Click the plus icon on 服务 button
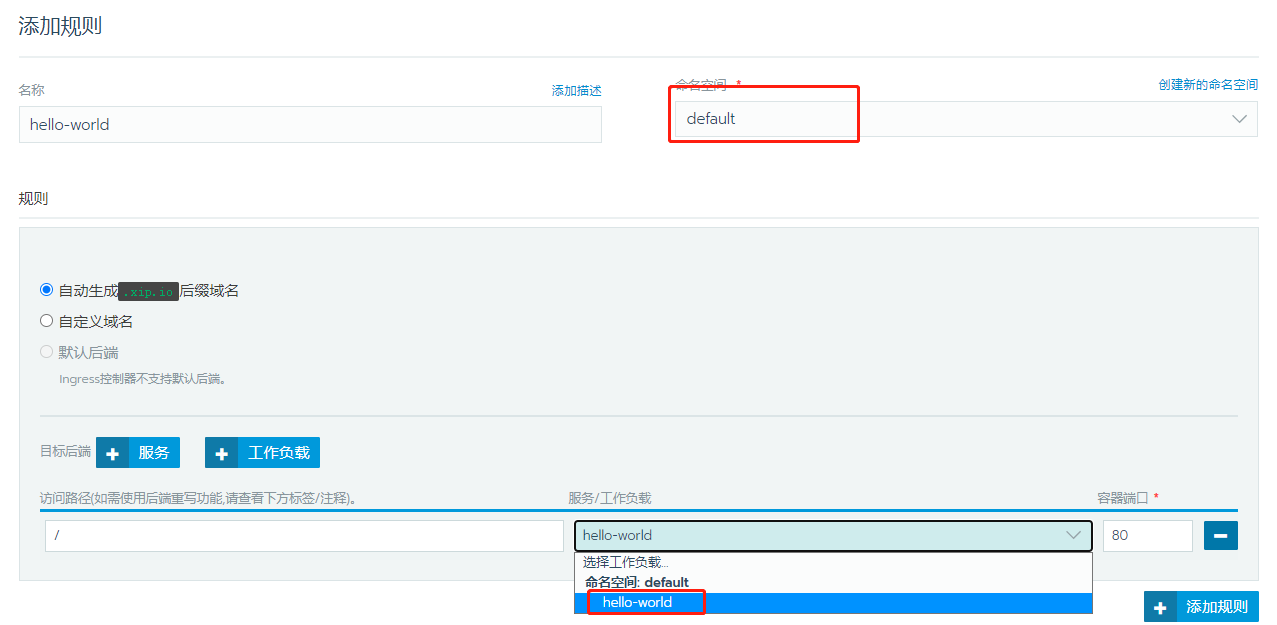 point(112,453)
